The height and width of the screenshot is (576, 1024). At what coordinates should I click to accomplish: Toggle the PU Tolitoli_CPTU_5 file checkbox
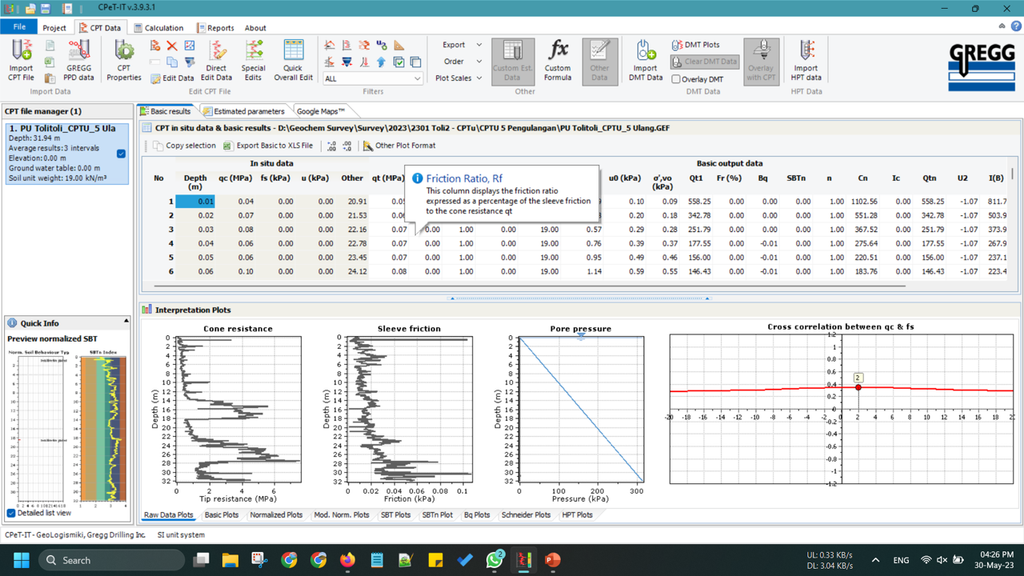[x=121, y=153]
